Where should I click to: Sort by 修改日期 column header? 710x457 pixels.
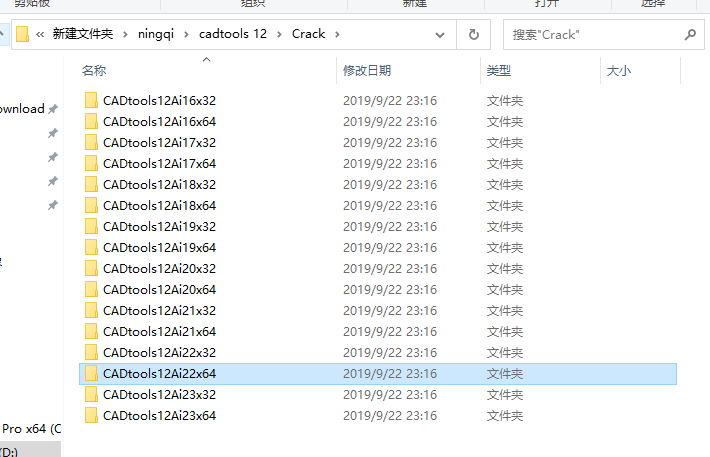pos(367,71)
